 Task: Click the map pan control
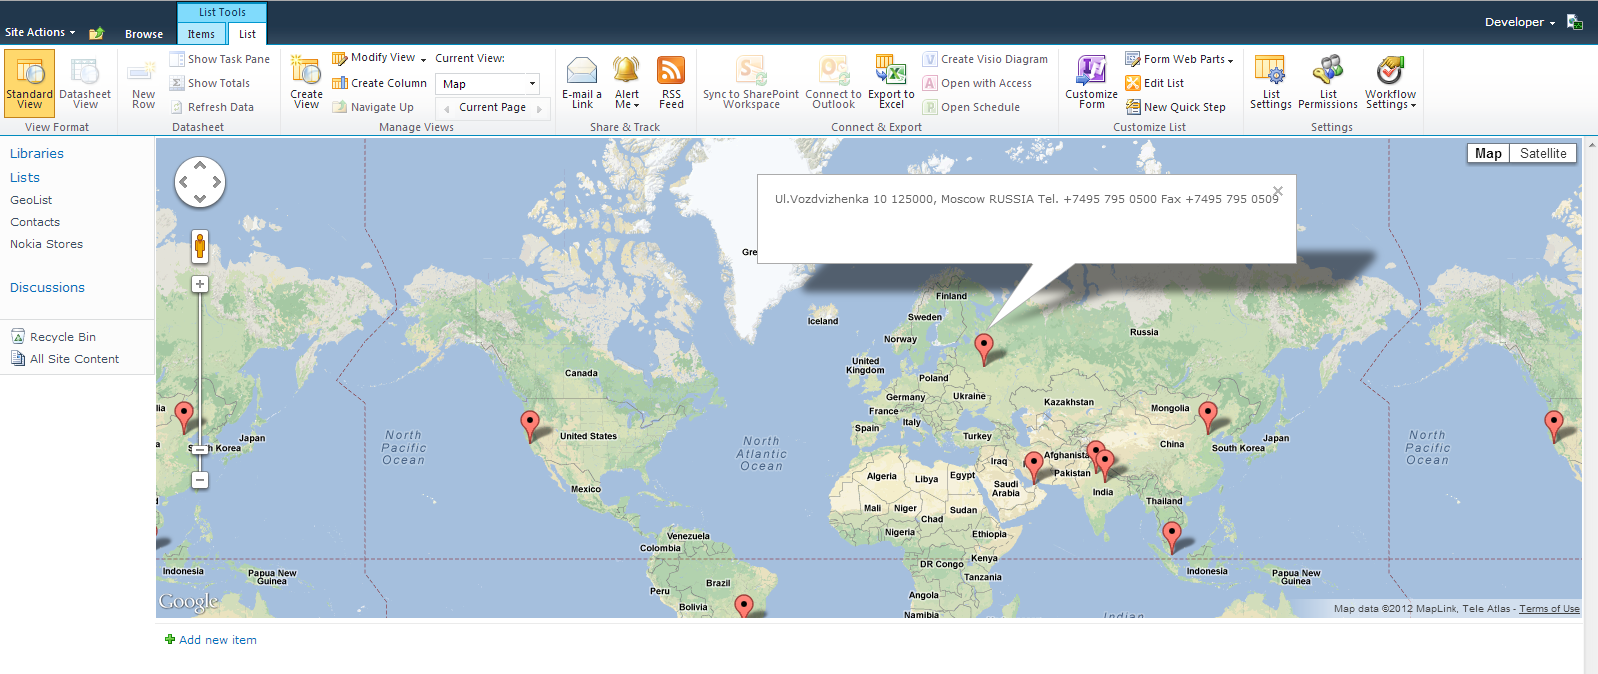coord(200,182)
